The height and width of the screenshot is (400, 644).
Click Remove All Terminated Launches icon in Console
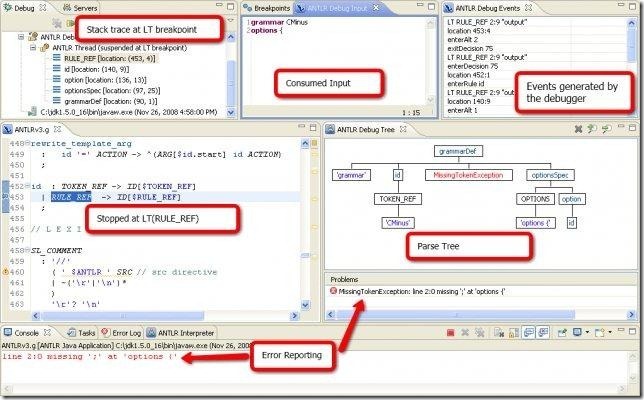479,332
